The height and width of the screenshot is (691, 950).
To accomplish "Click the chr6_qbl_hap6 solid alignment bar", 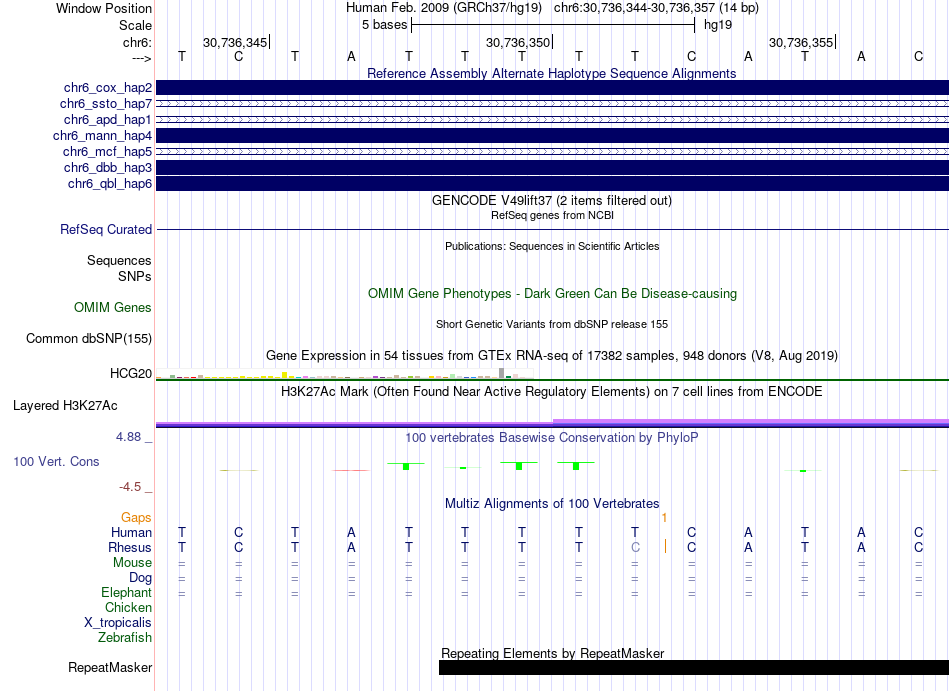I will (x=552, y=183).
